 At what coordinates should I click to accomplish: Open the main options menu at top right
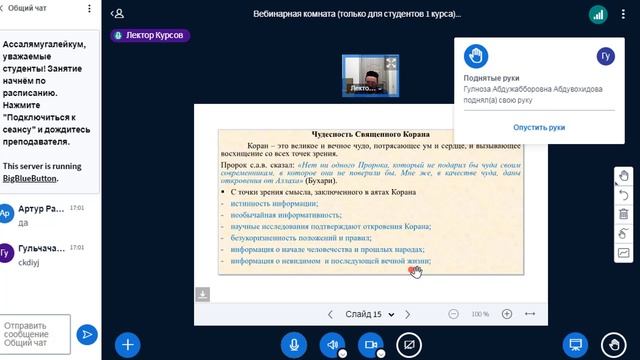(x=623, y=14)
